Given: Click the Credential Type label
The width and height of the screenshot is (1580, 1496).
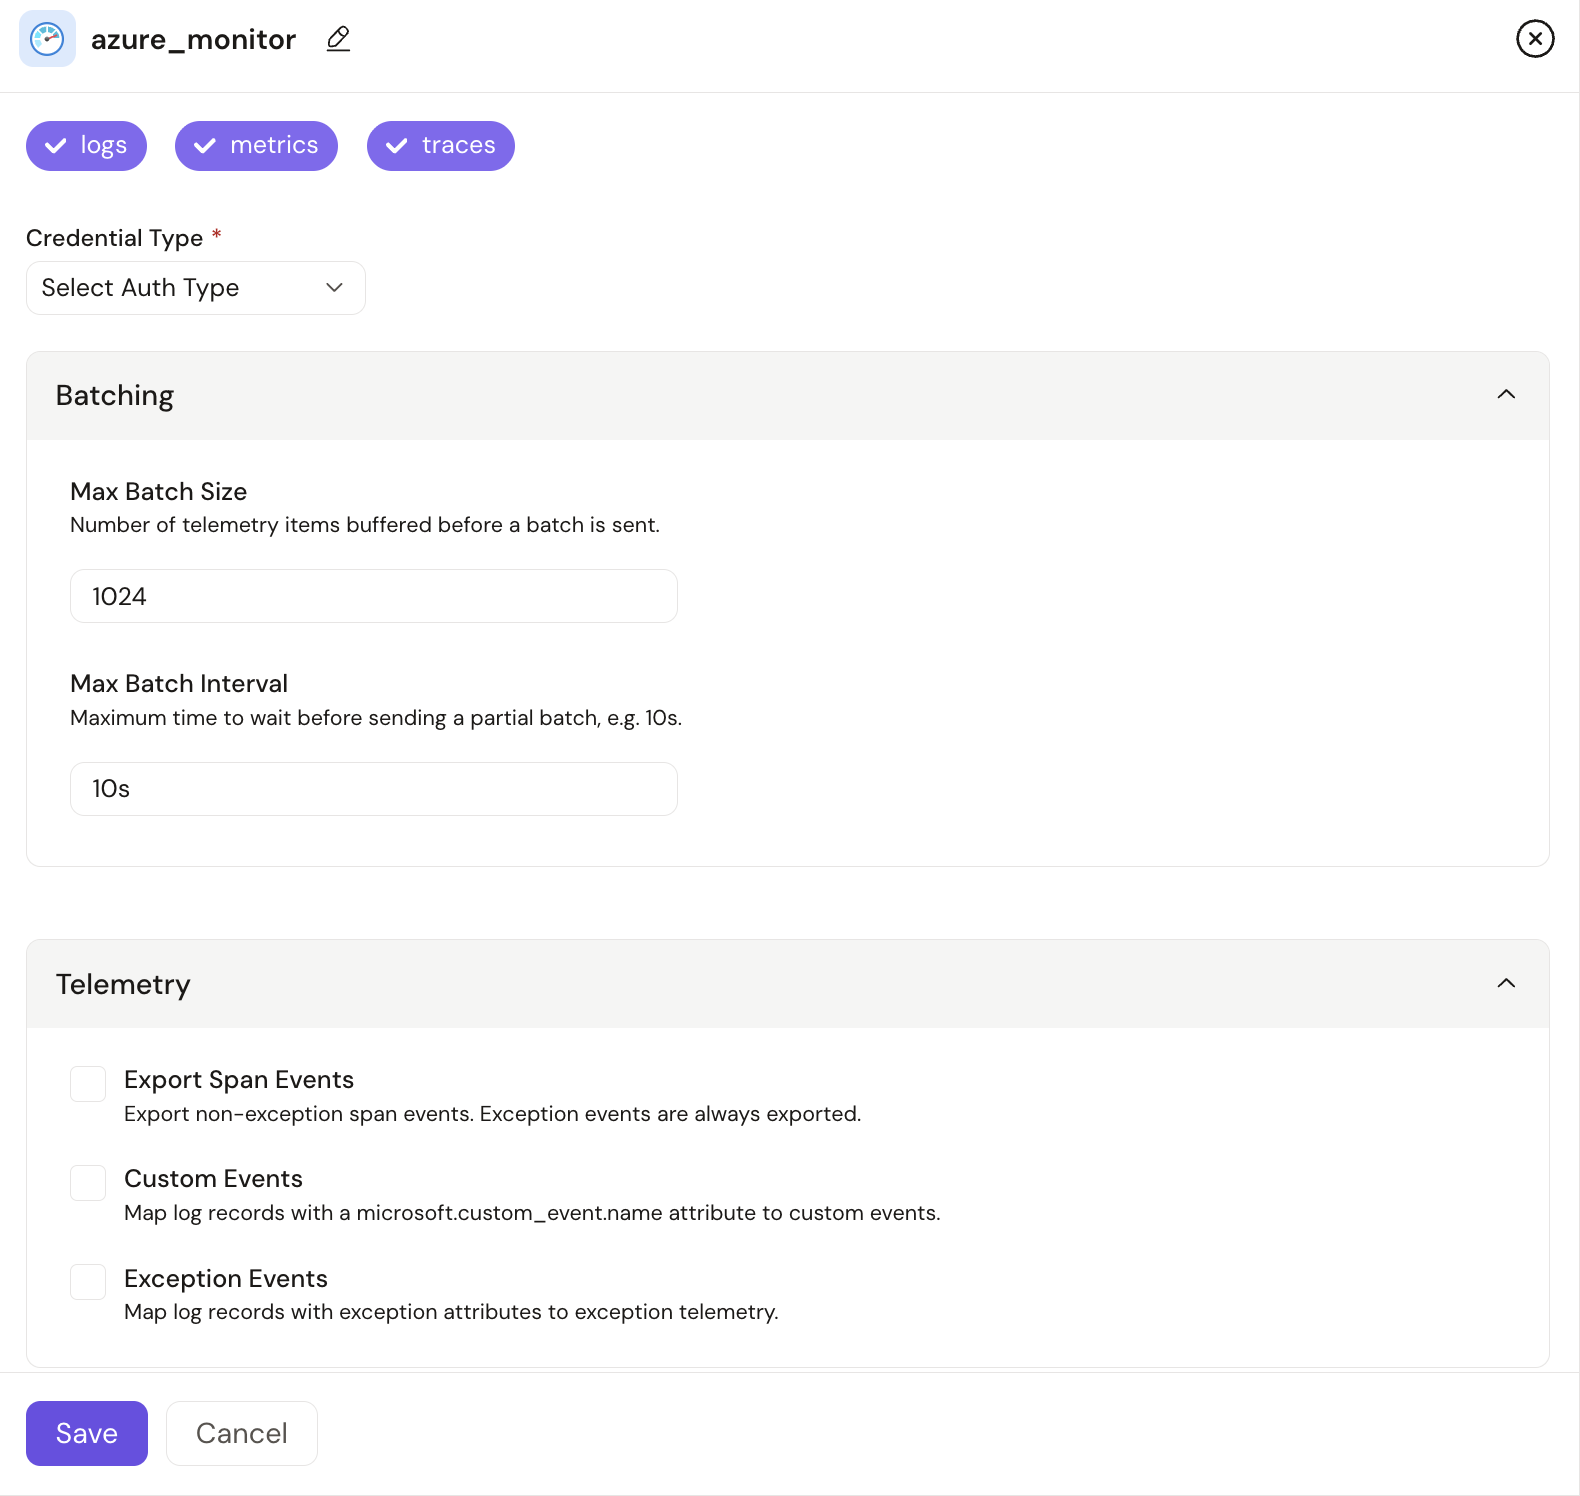Looking at the screenshot, I should coord(115,238).
